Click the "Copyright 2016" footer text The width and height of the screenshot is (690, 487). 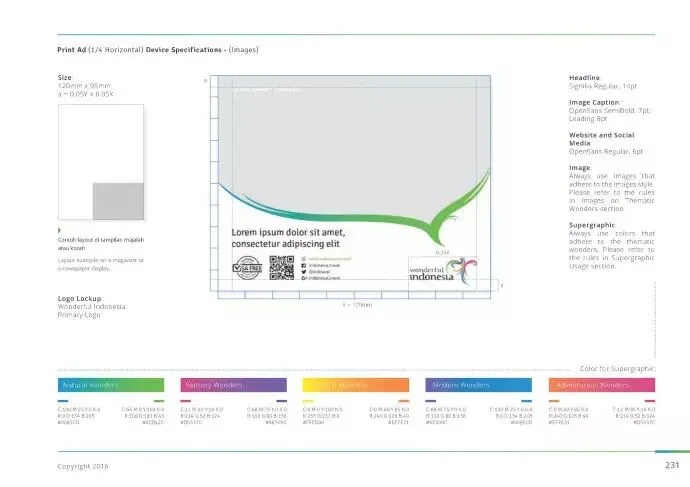click(x=83, y=466)
